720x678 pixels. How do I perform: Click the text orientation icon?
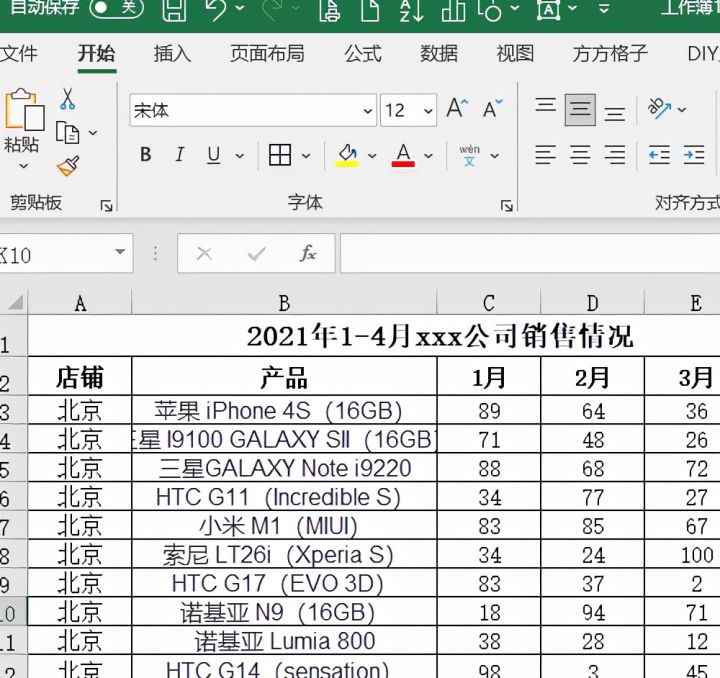(659, 109)
